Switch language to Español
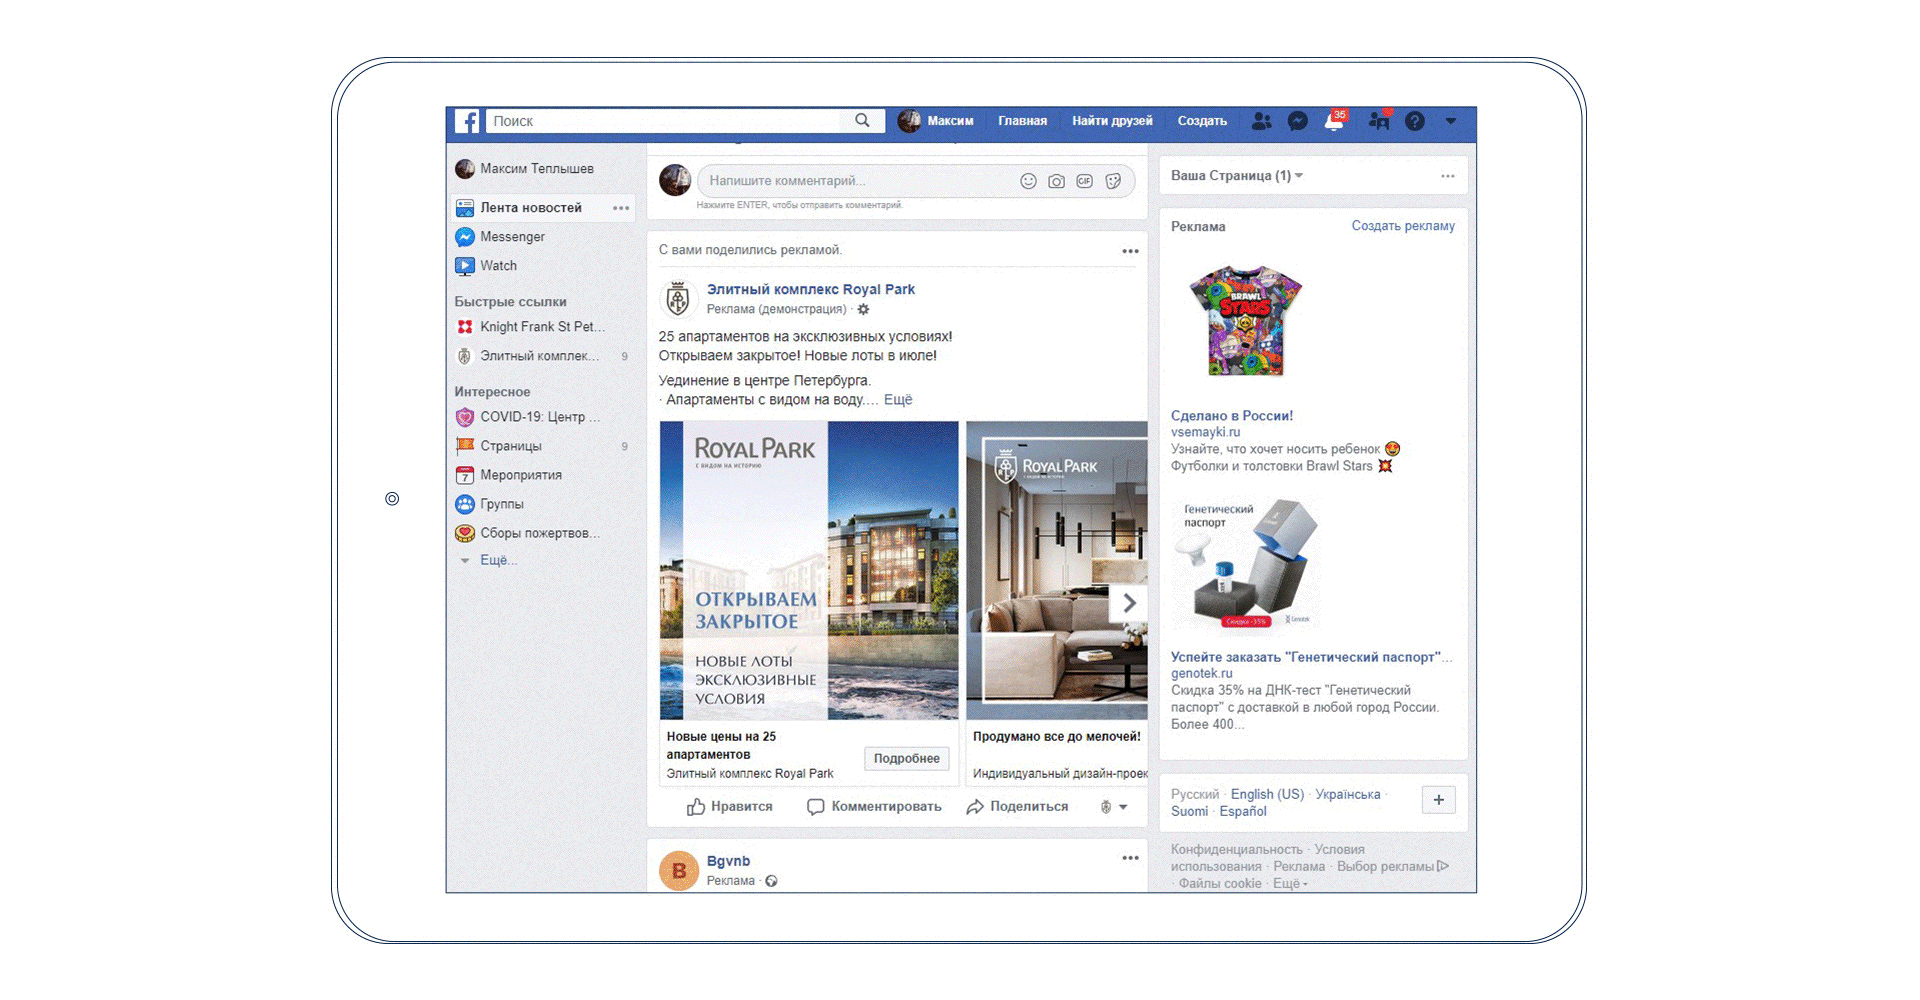 [x=1242, y=811]
